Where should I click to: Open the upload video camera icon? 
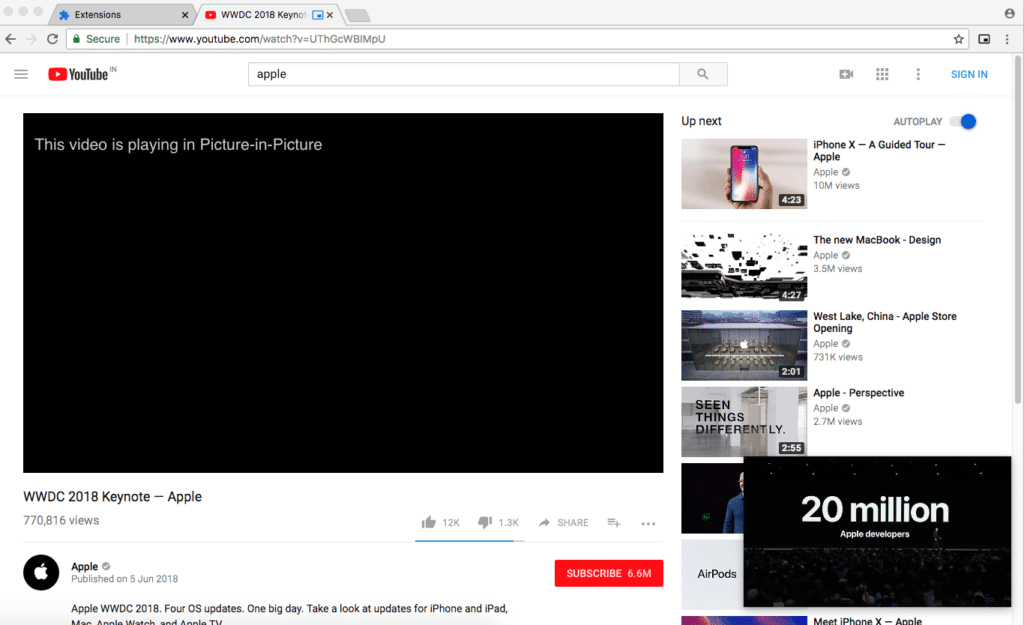click(846, 74)
